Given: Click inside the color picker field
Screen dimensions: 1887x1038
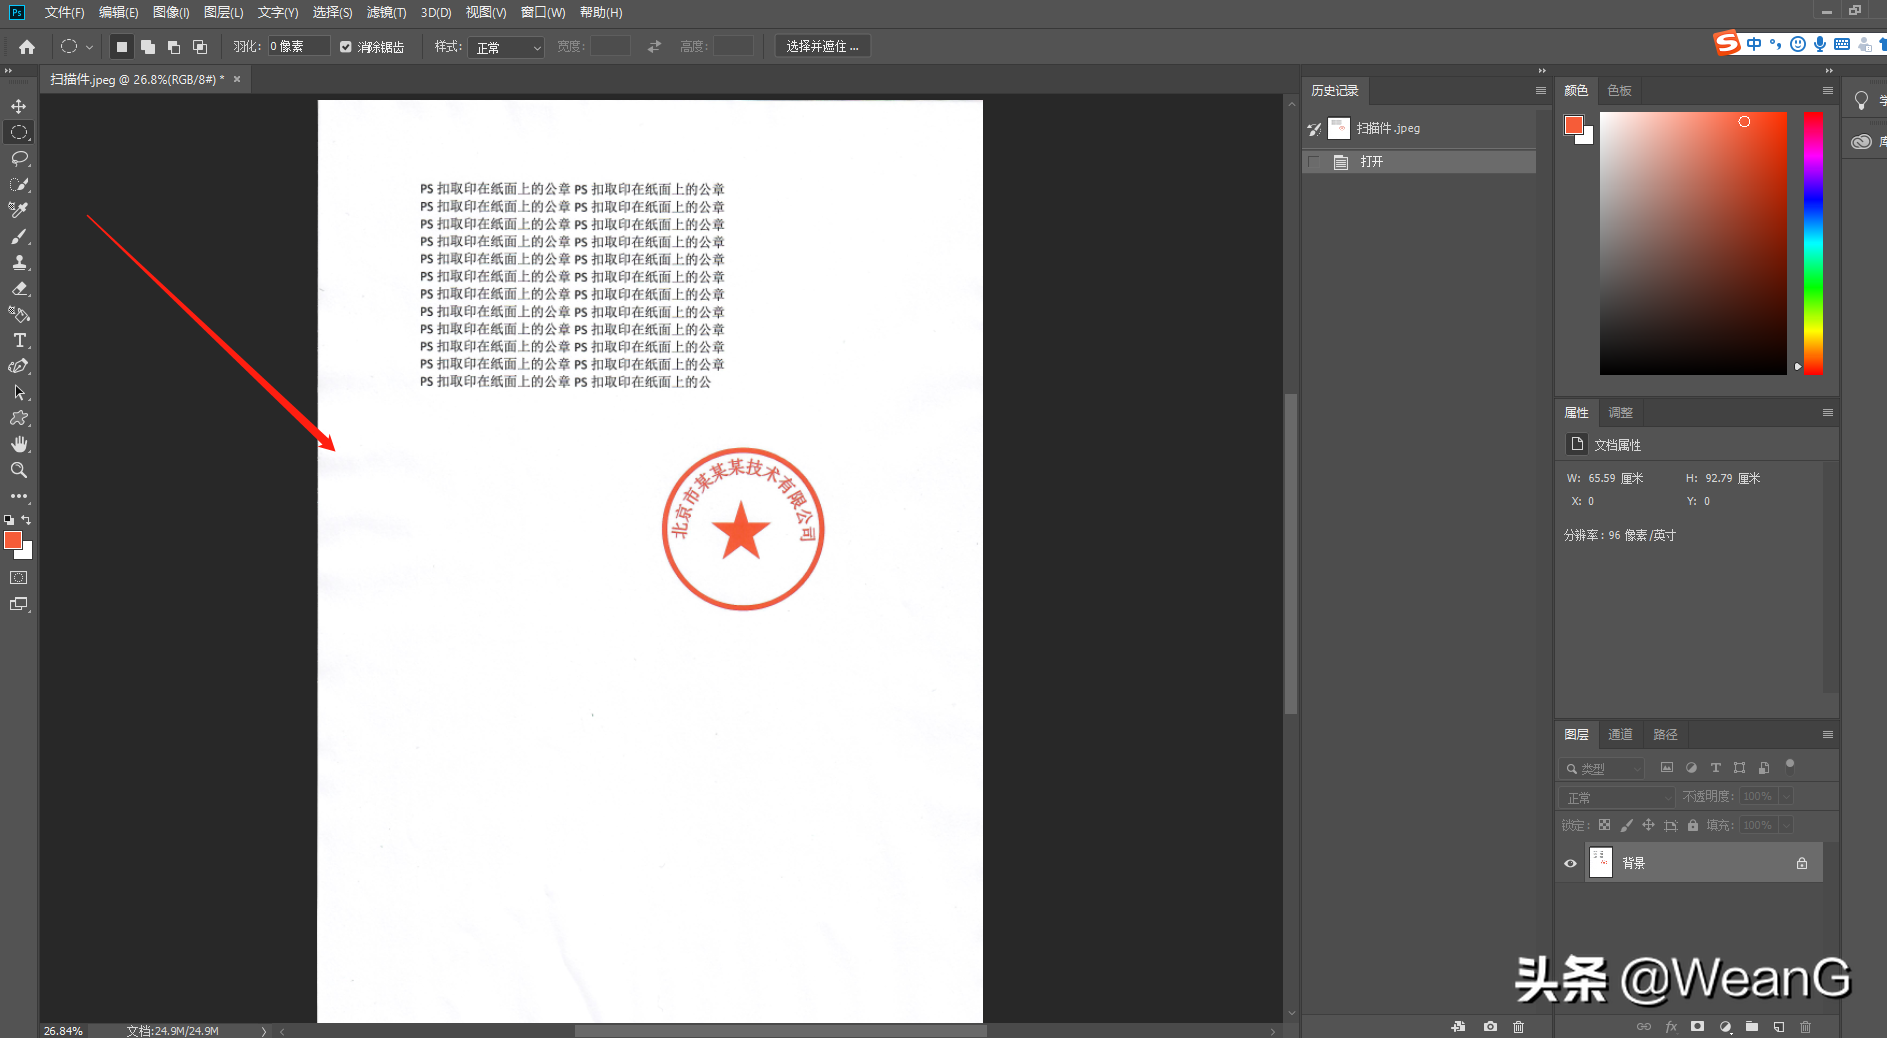Looking at the screenshot, I should pyautogui.click(x=1693, y=243).
